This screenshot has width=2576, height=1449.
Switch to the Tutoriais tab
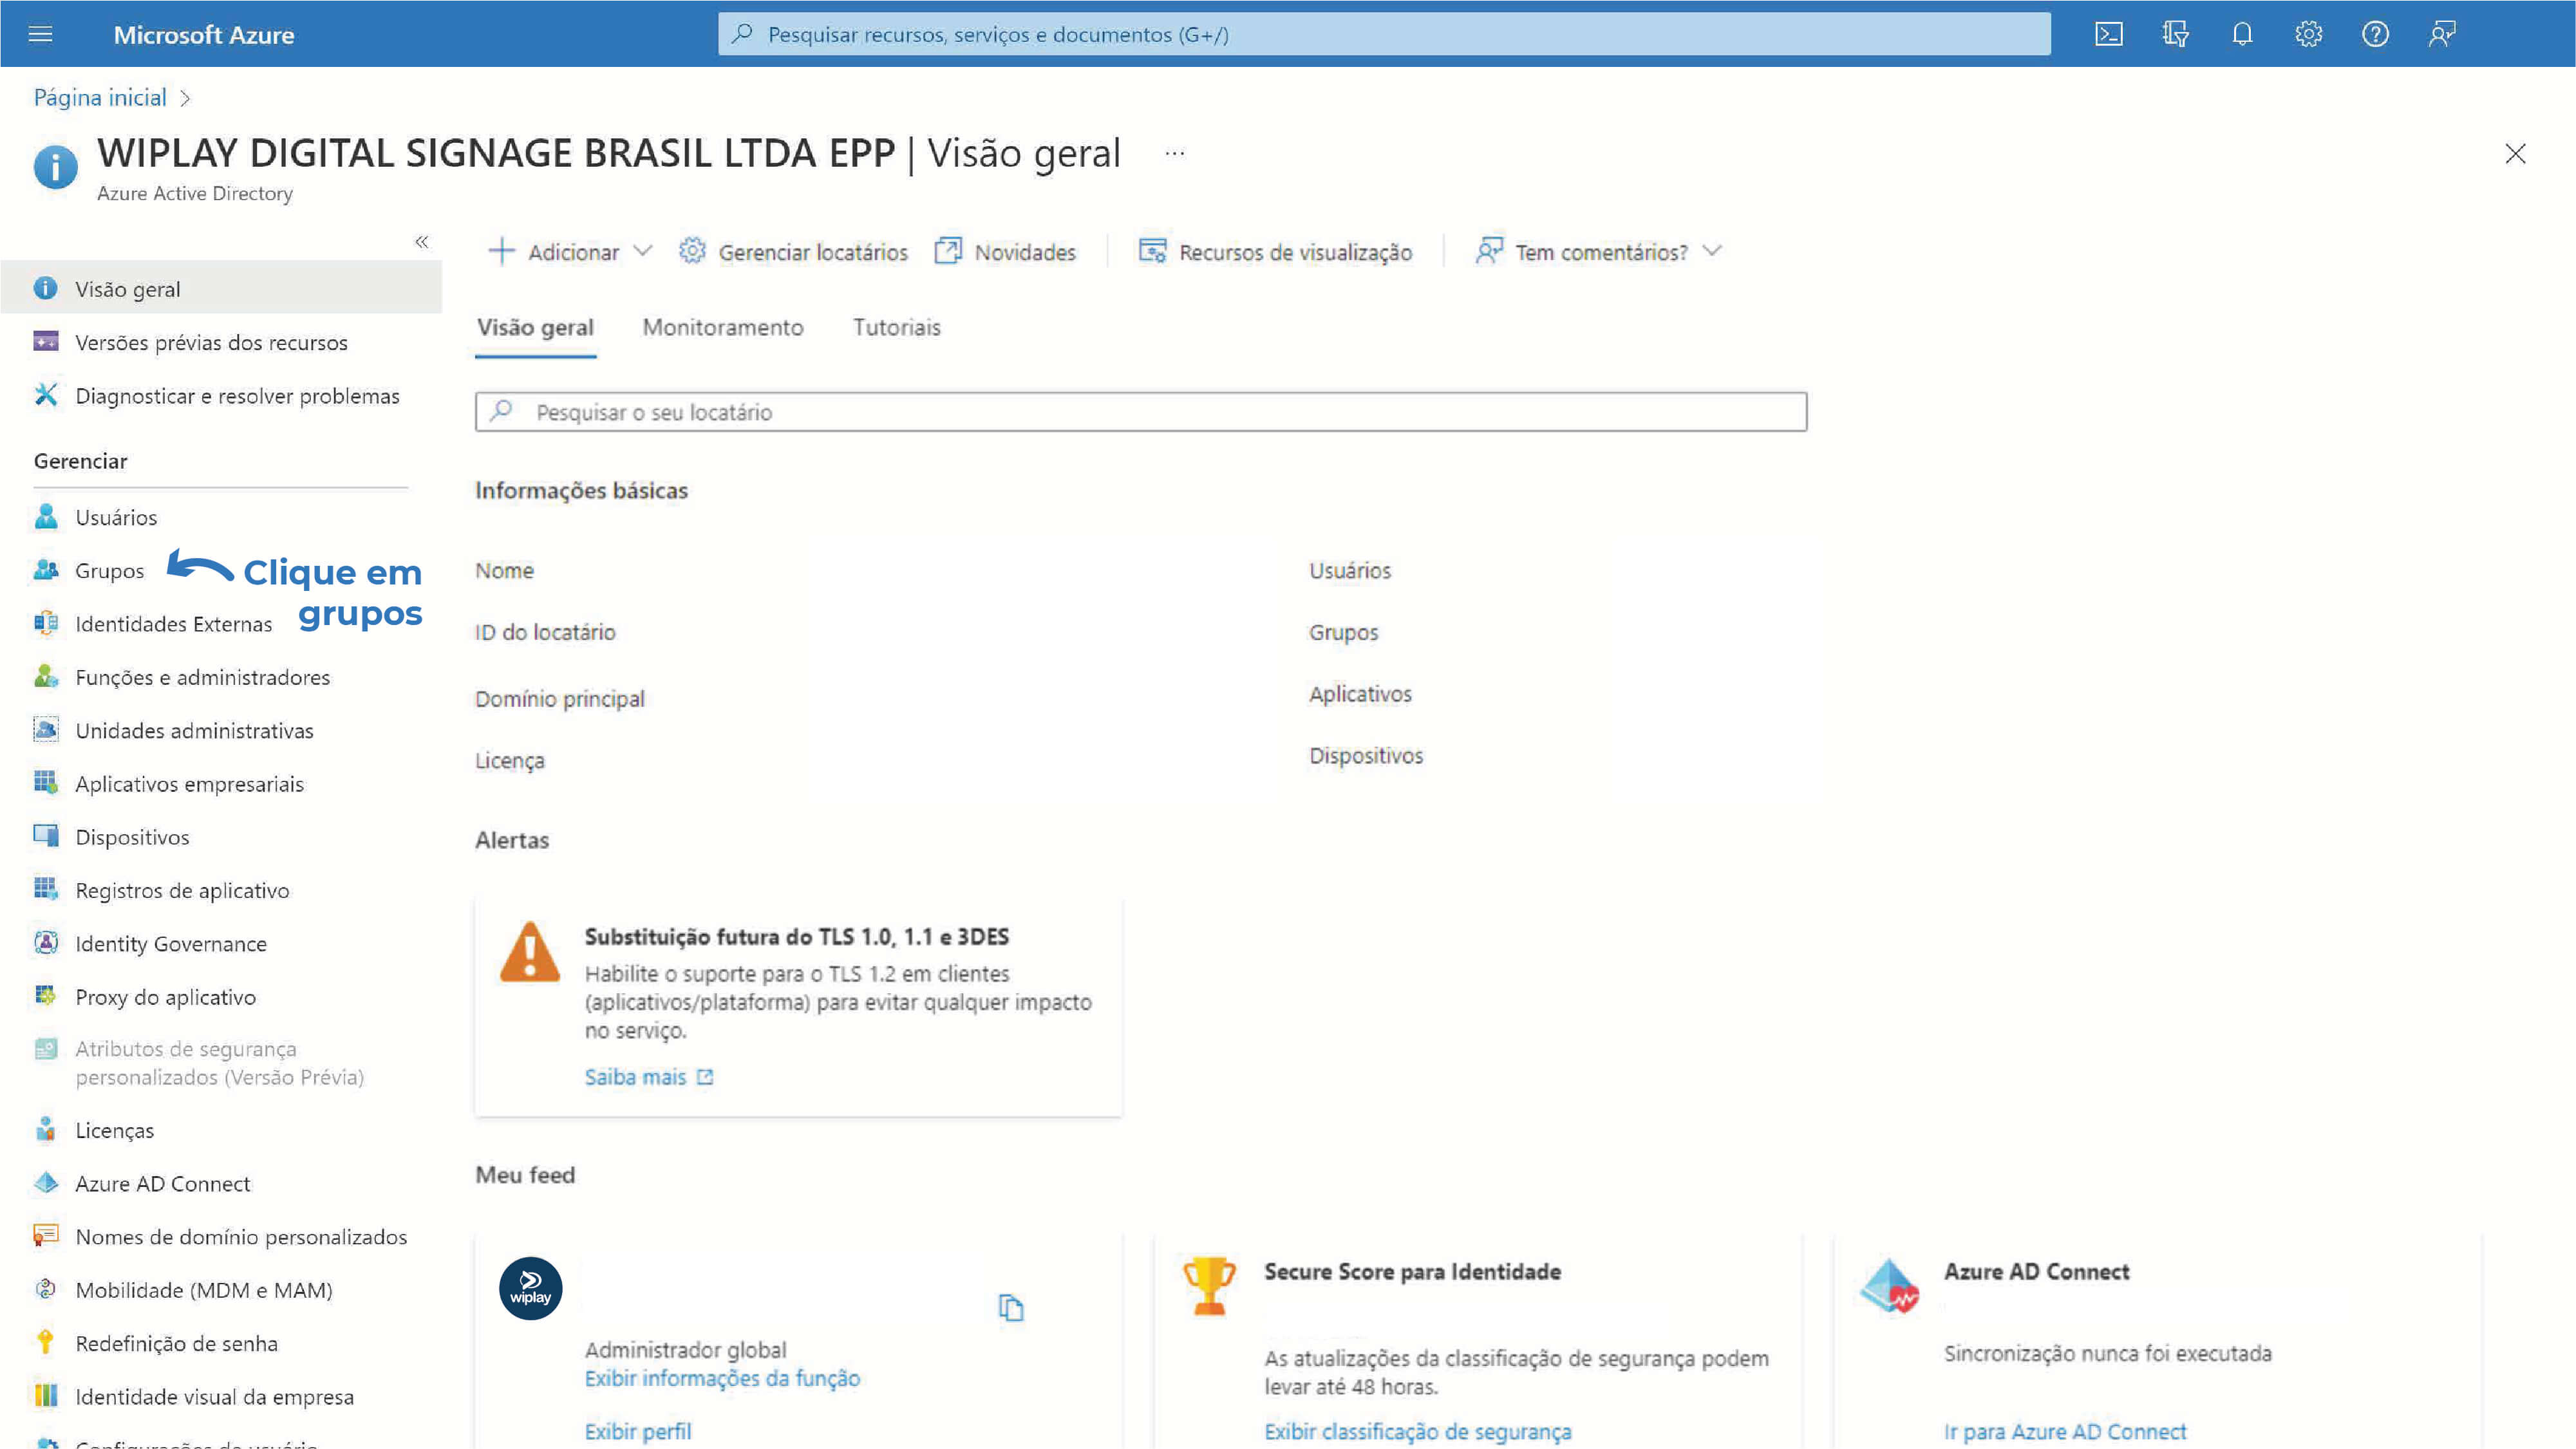tap(896, 327)
